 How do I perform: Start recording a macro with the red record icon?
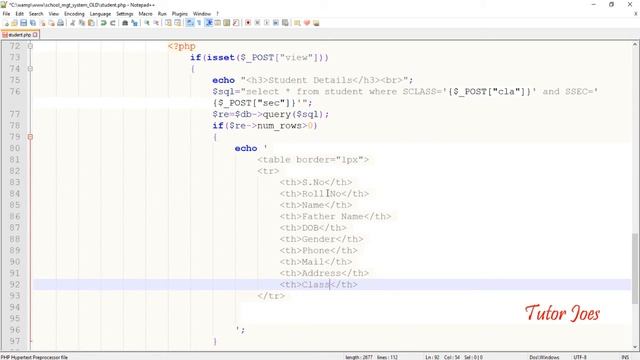[248, 23]
